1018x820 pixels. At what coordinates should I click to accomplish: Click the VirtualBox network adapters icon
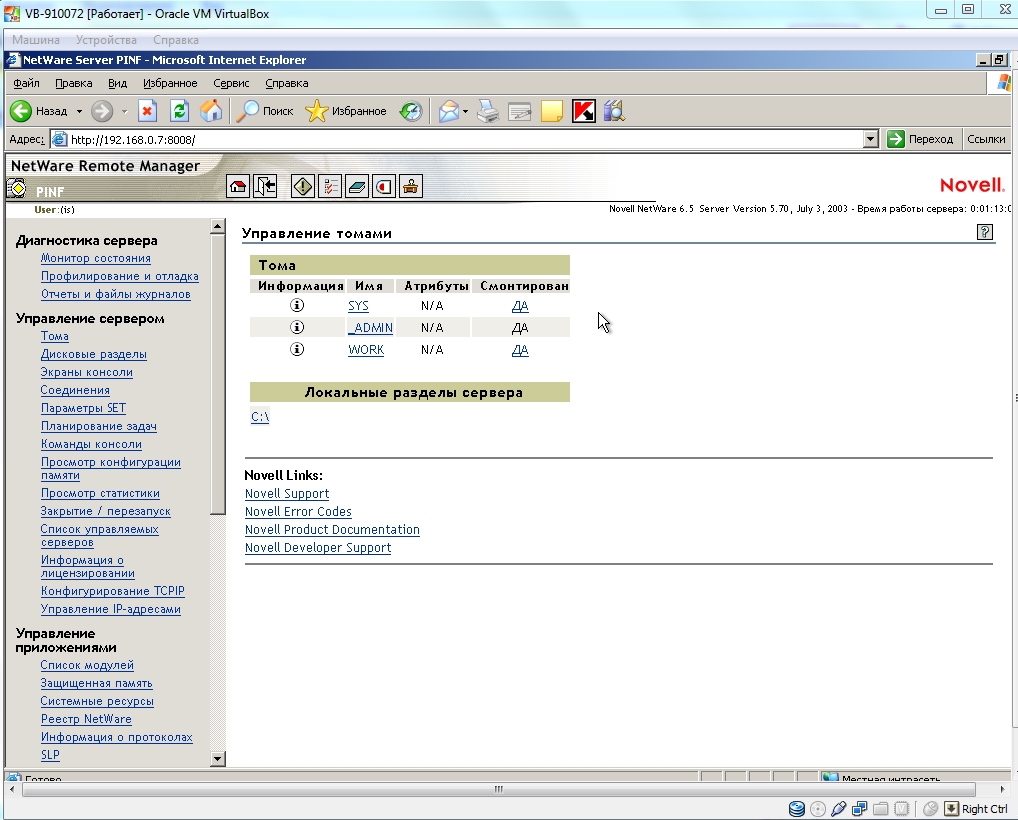[x=860, y=808]
